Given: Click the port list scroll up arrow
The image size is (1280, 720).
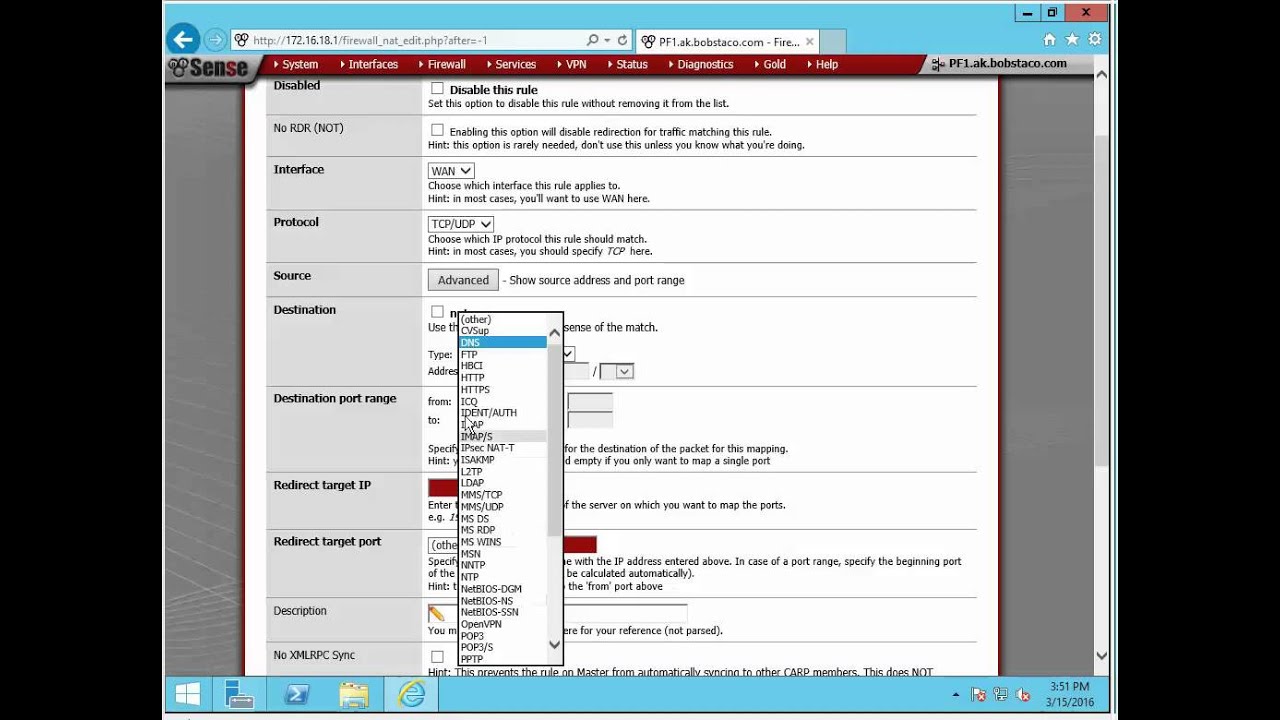Looking at the screenshot, I should pos(555,333).
